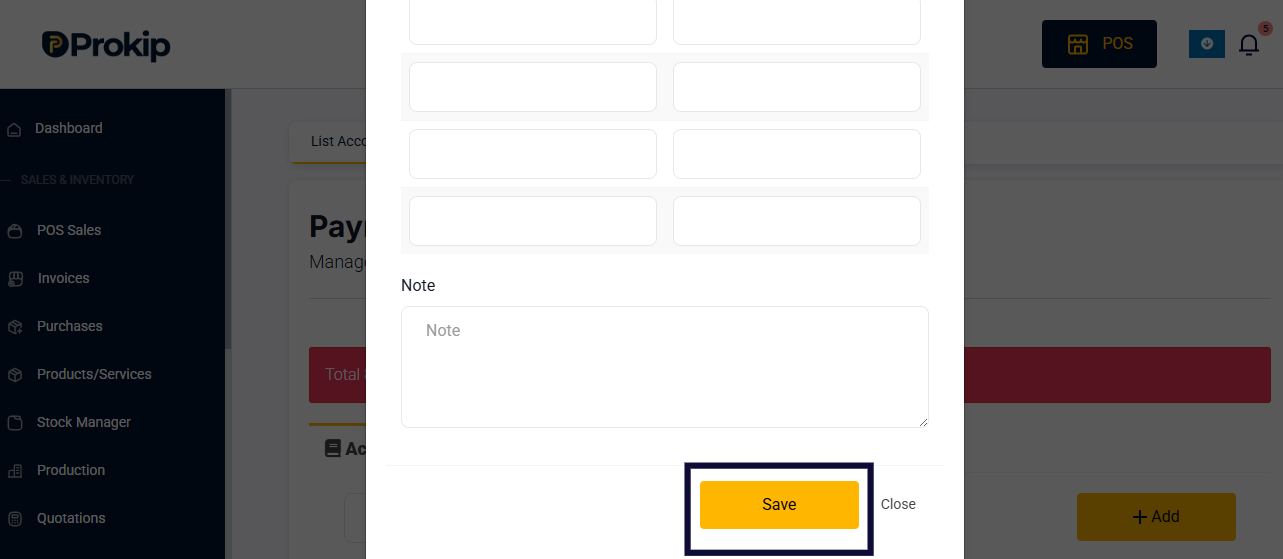Open the notification bell icon
This screenshot has width=1283, height=559.
(1249, 44)
